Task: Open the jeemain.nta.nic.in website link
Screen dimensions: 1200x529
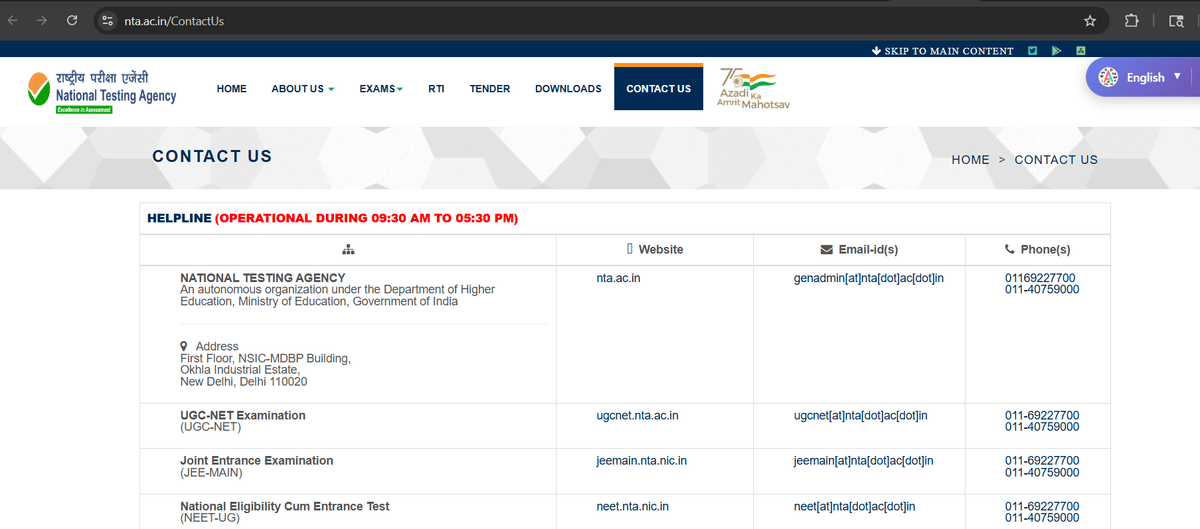Action: (641, 461)
